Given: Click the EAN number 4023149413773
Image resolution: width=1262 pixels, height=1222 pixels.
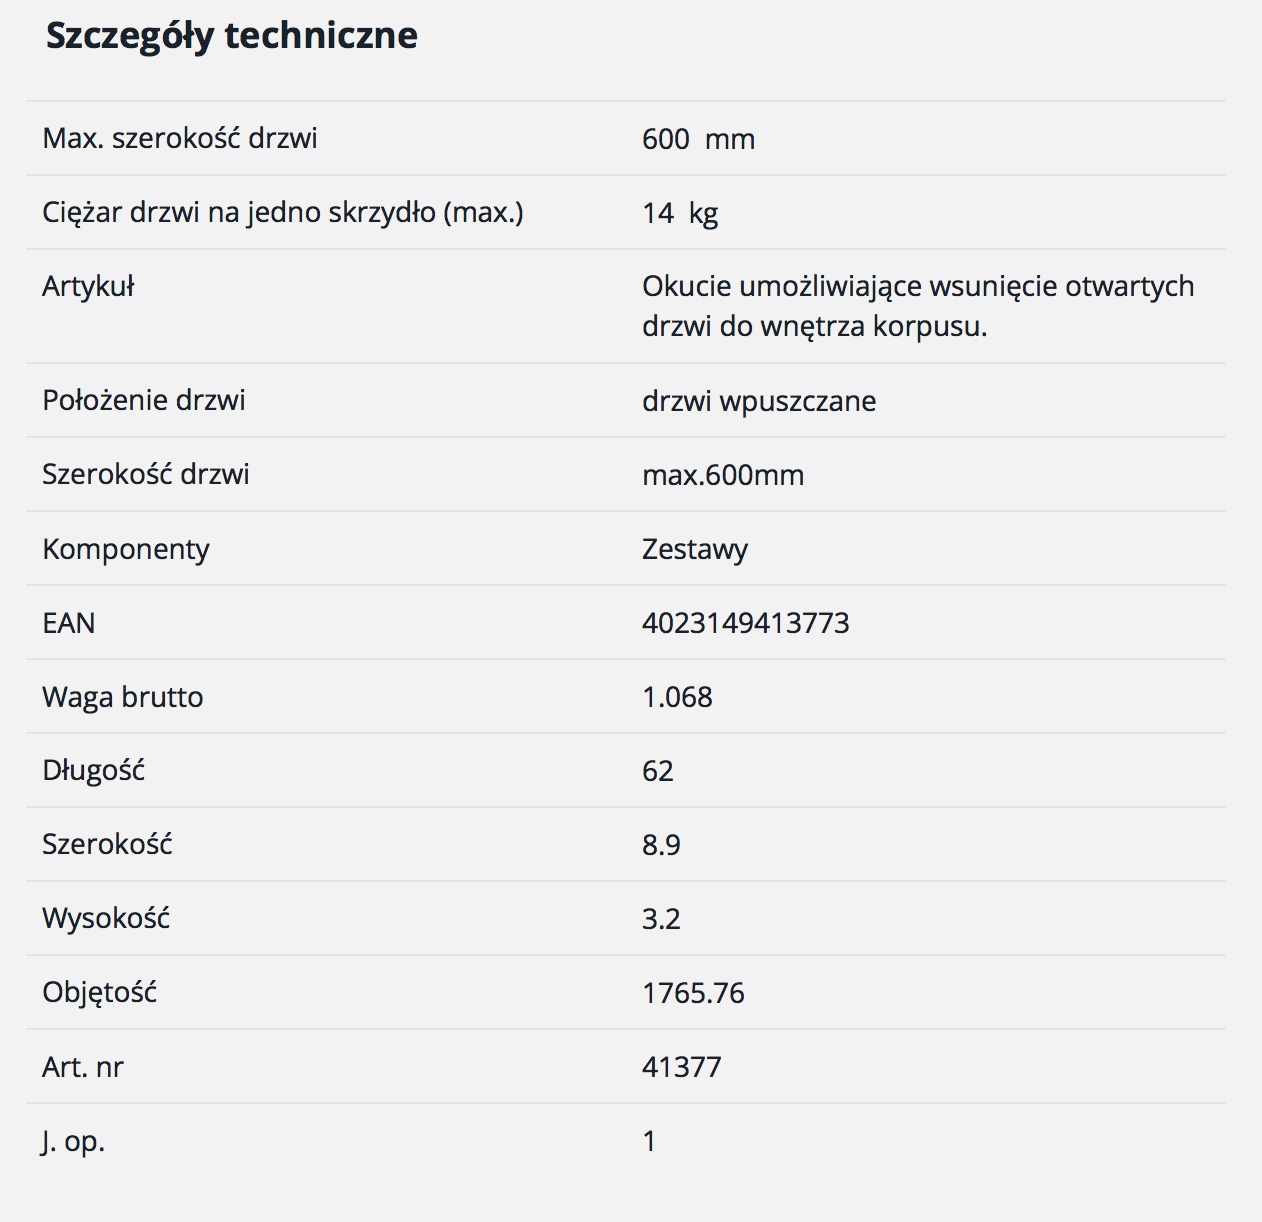Looking at the screenshot, I should click(x=746, y=623).
